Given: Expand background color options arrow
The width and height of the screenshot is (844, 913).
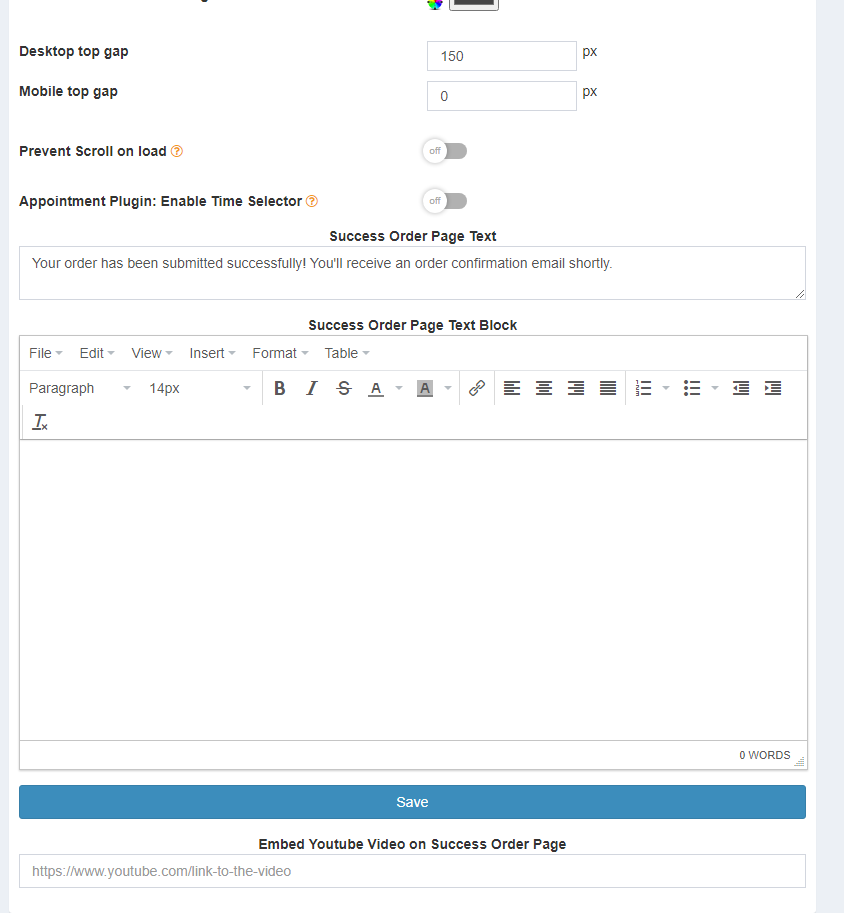Looking at the screenshot, I should [x=448, y=388].
